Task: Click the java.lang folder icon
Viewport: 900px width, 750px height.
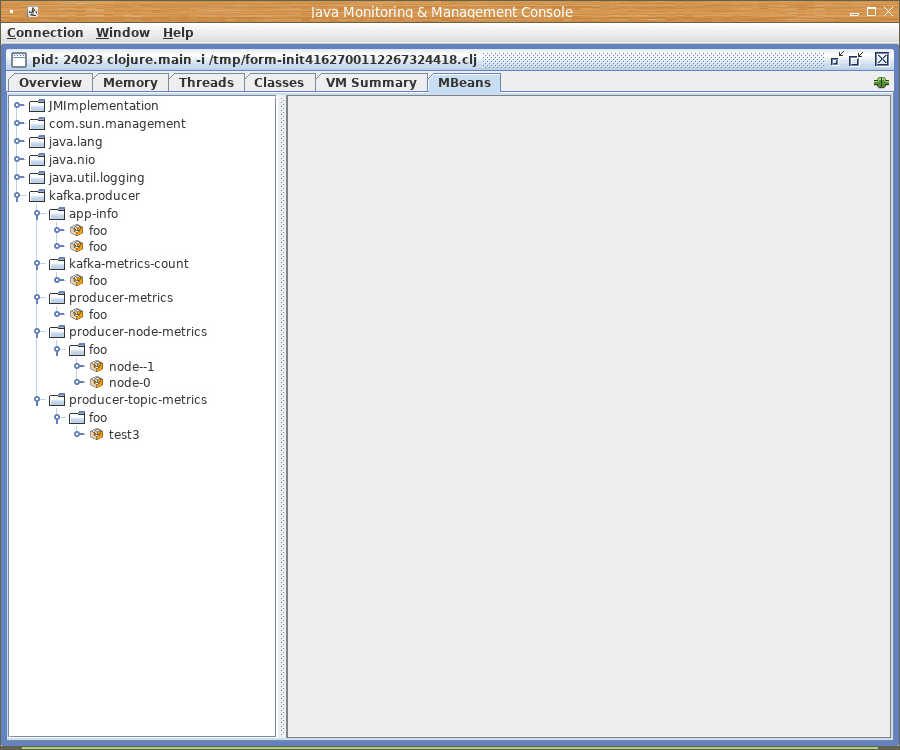Action: tap(37, 142)
